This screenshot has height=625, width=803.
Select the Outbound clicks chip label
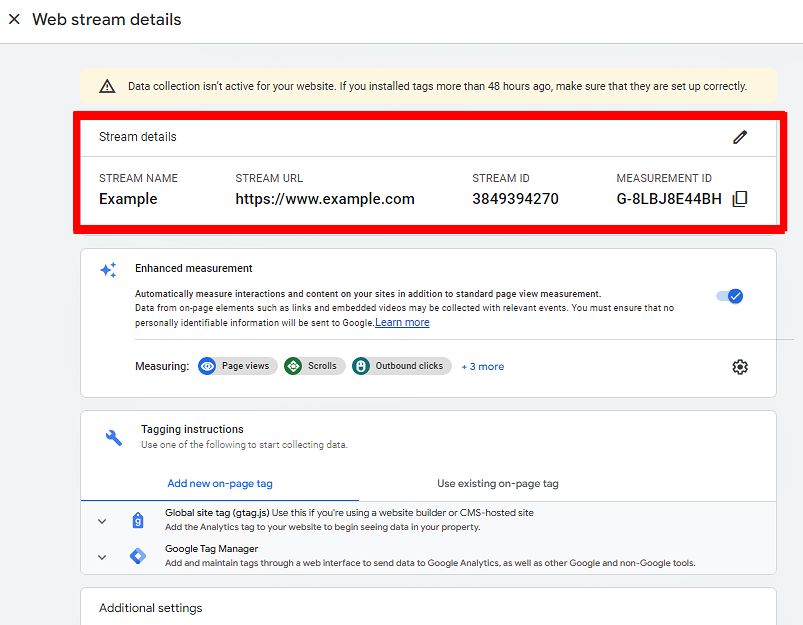pos(409,366)
